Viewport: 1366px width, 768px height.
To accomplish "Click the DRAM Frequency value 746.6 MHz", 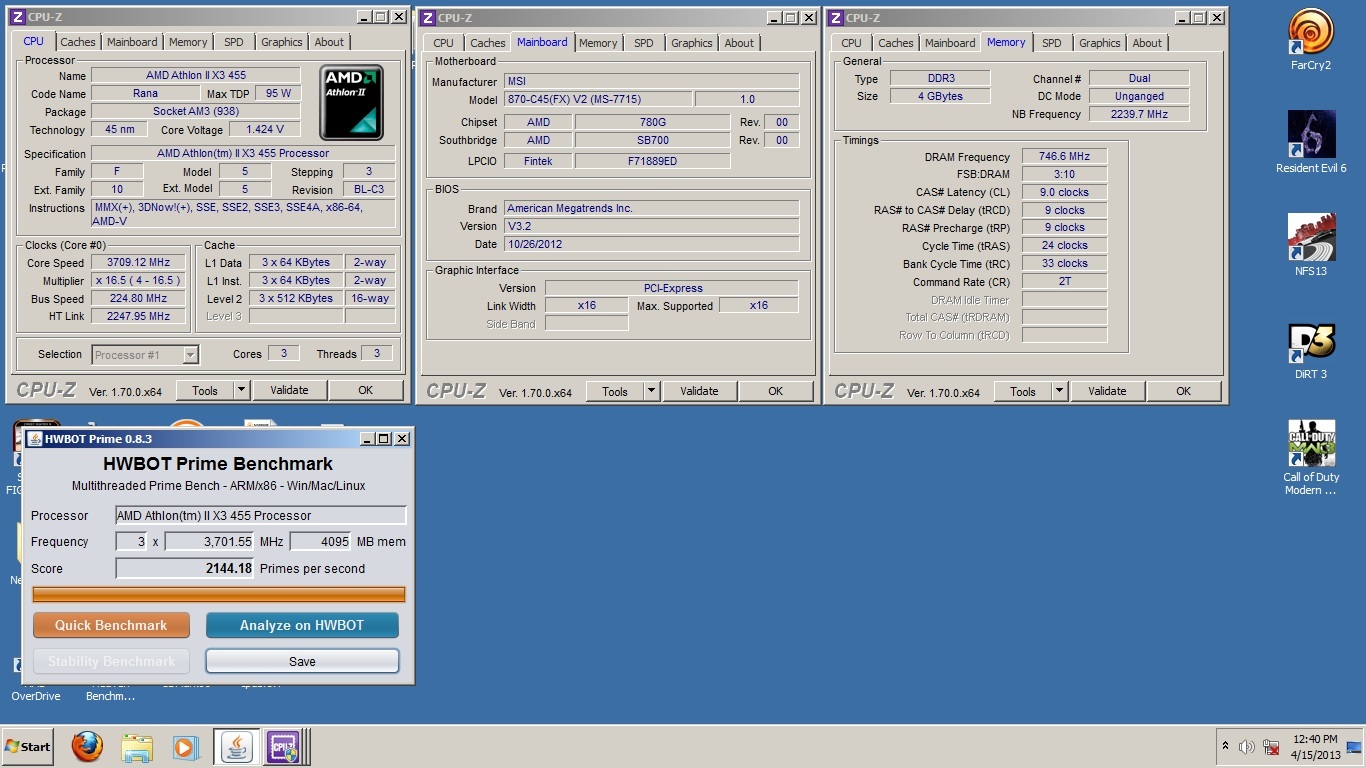I will click(1064, 156).
